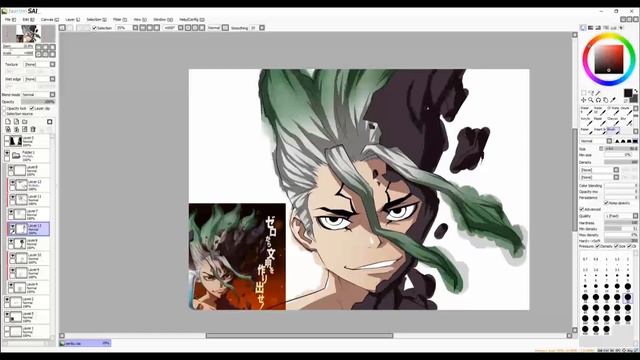Viewport: 640px width, 360px height.
Task: Open the Stabilizer dropdown in toolbar
Action: coord(262,28)
